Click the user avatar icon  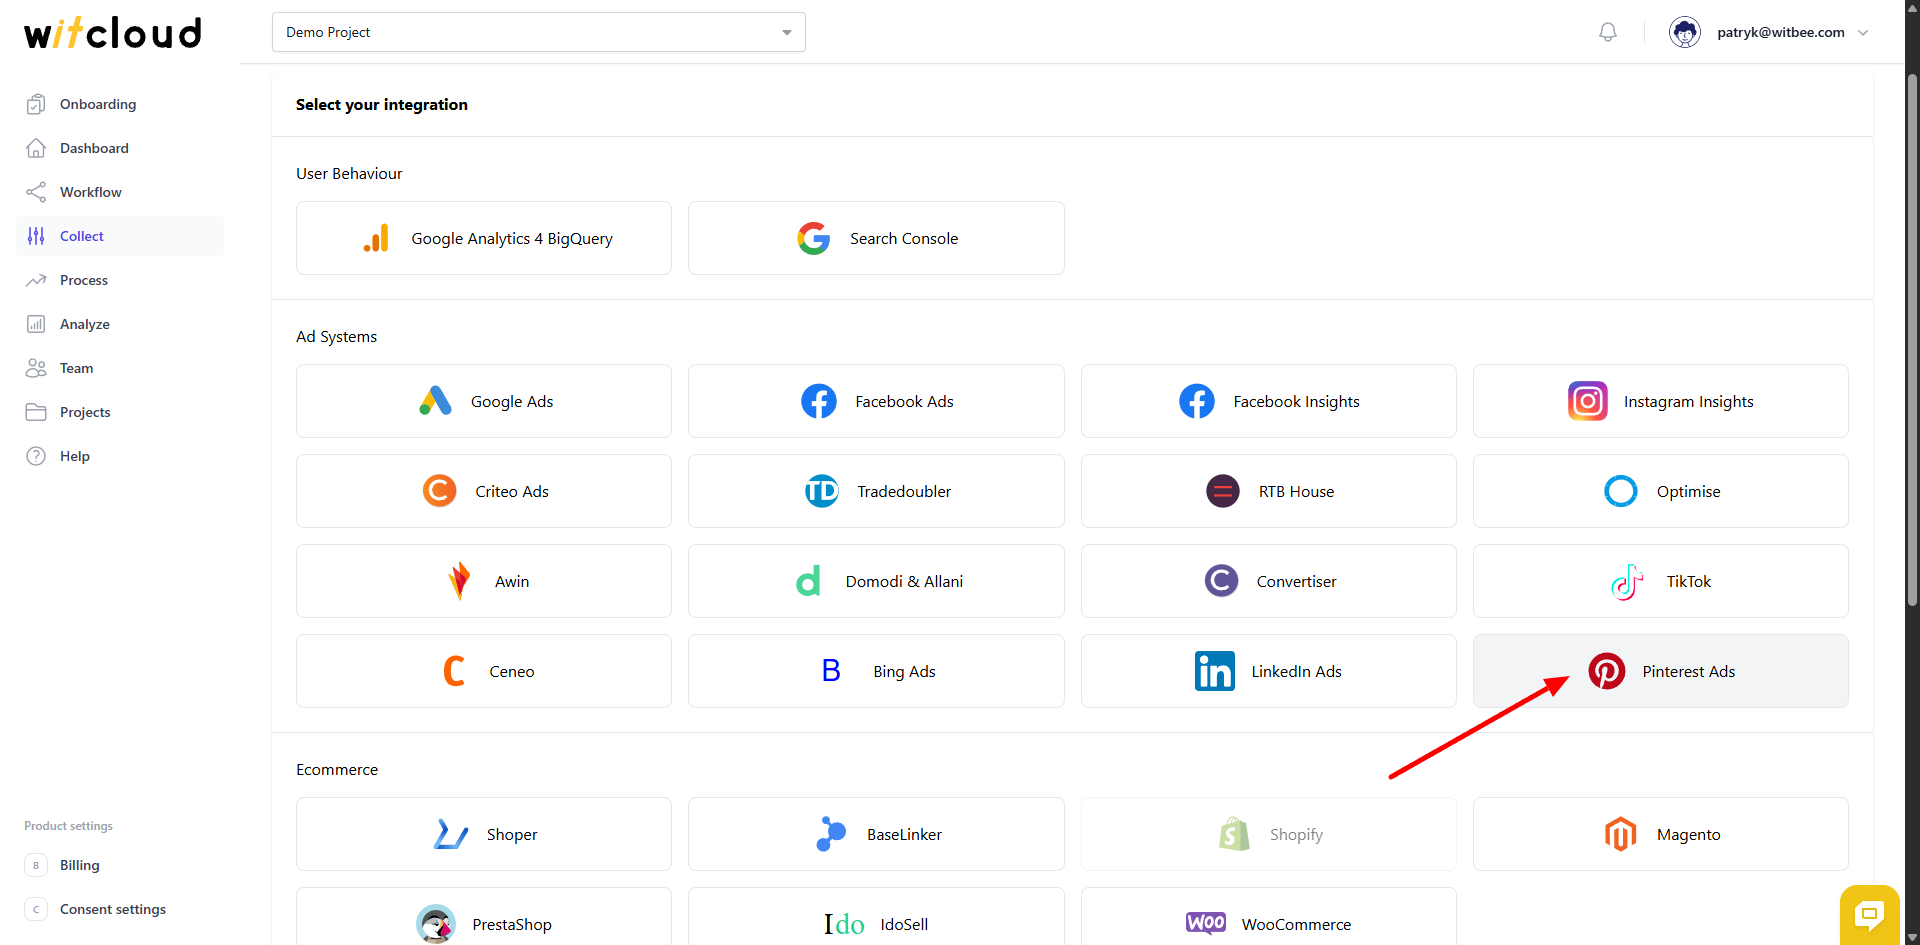(x=1685, y=32)
